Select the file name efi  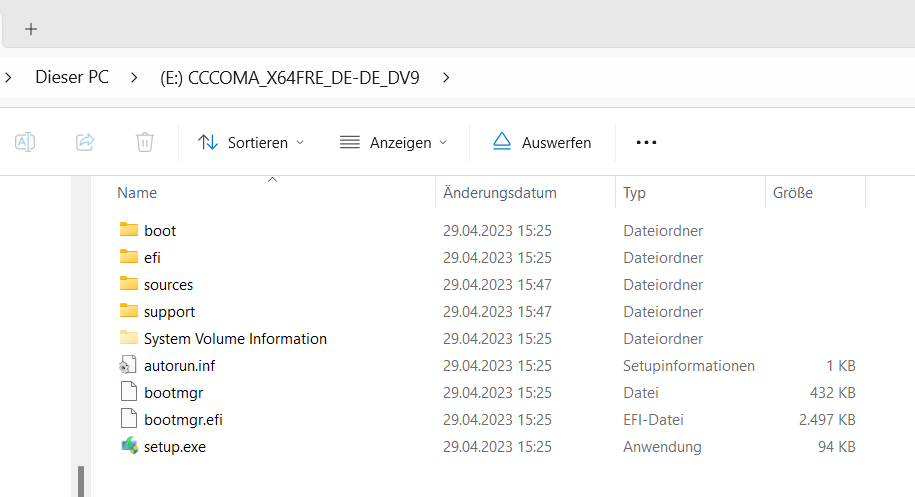[x=152, y=258]
